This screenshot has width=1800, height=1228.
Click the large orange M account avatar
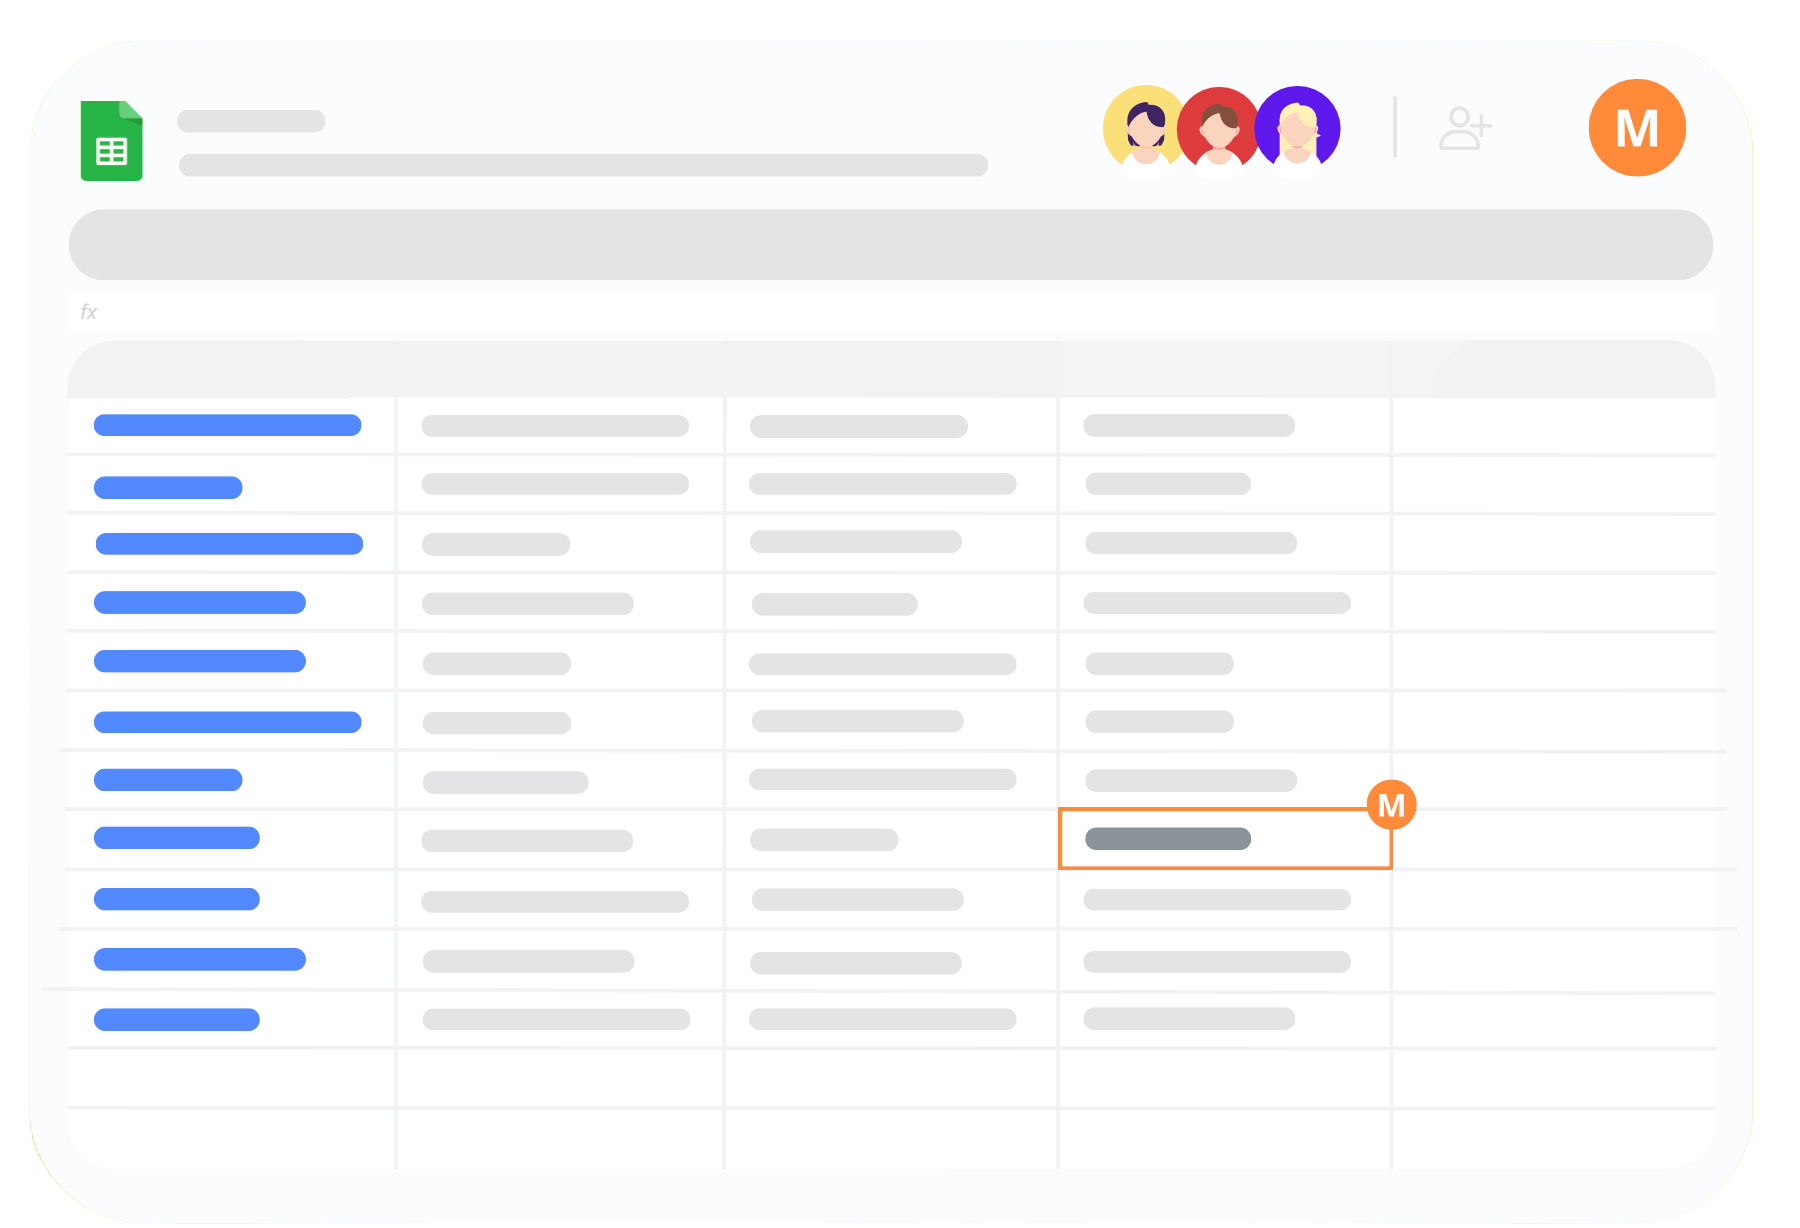click(1636, 128)
